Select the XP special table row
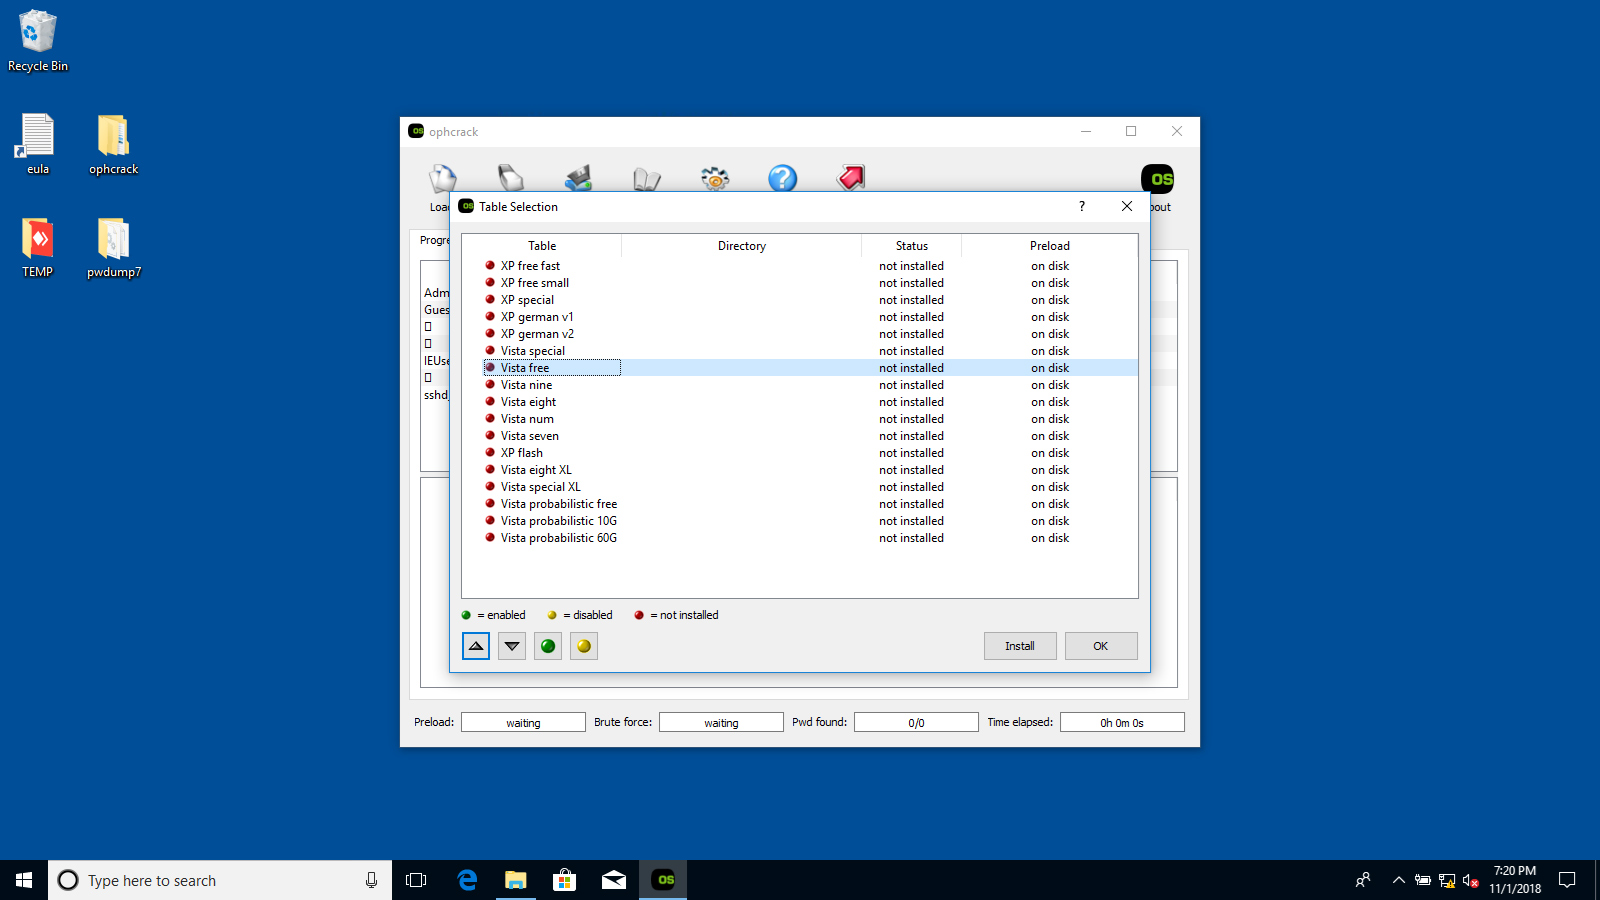 tap(800, 300)
